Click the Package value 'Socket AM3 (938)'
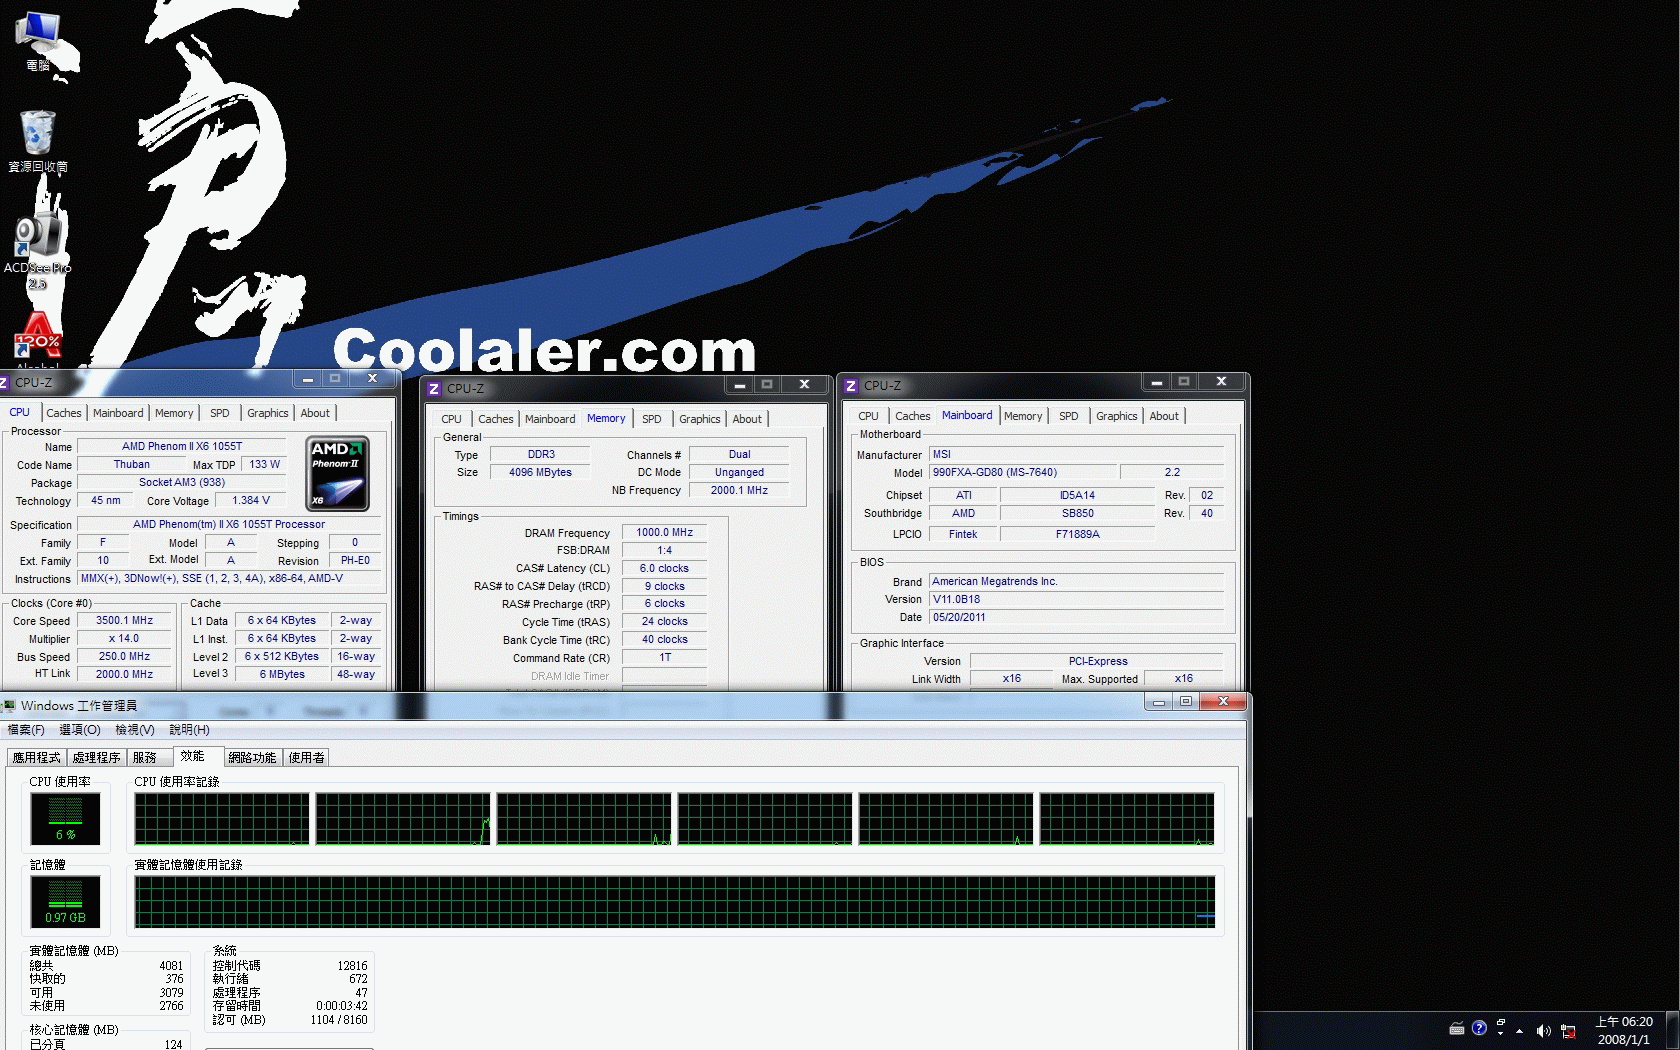Viewport: 1680px width, 1050px height. click(182, 483)
